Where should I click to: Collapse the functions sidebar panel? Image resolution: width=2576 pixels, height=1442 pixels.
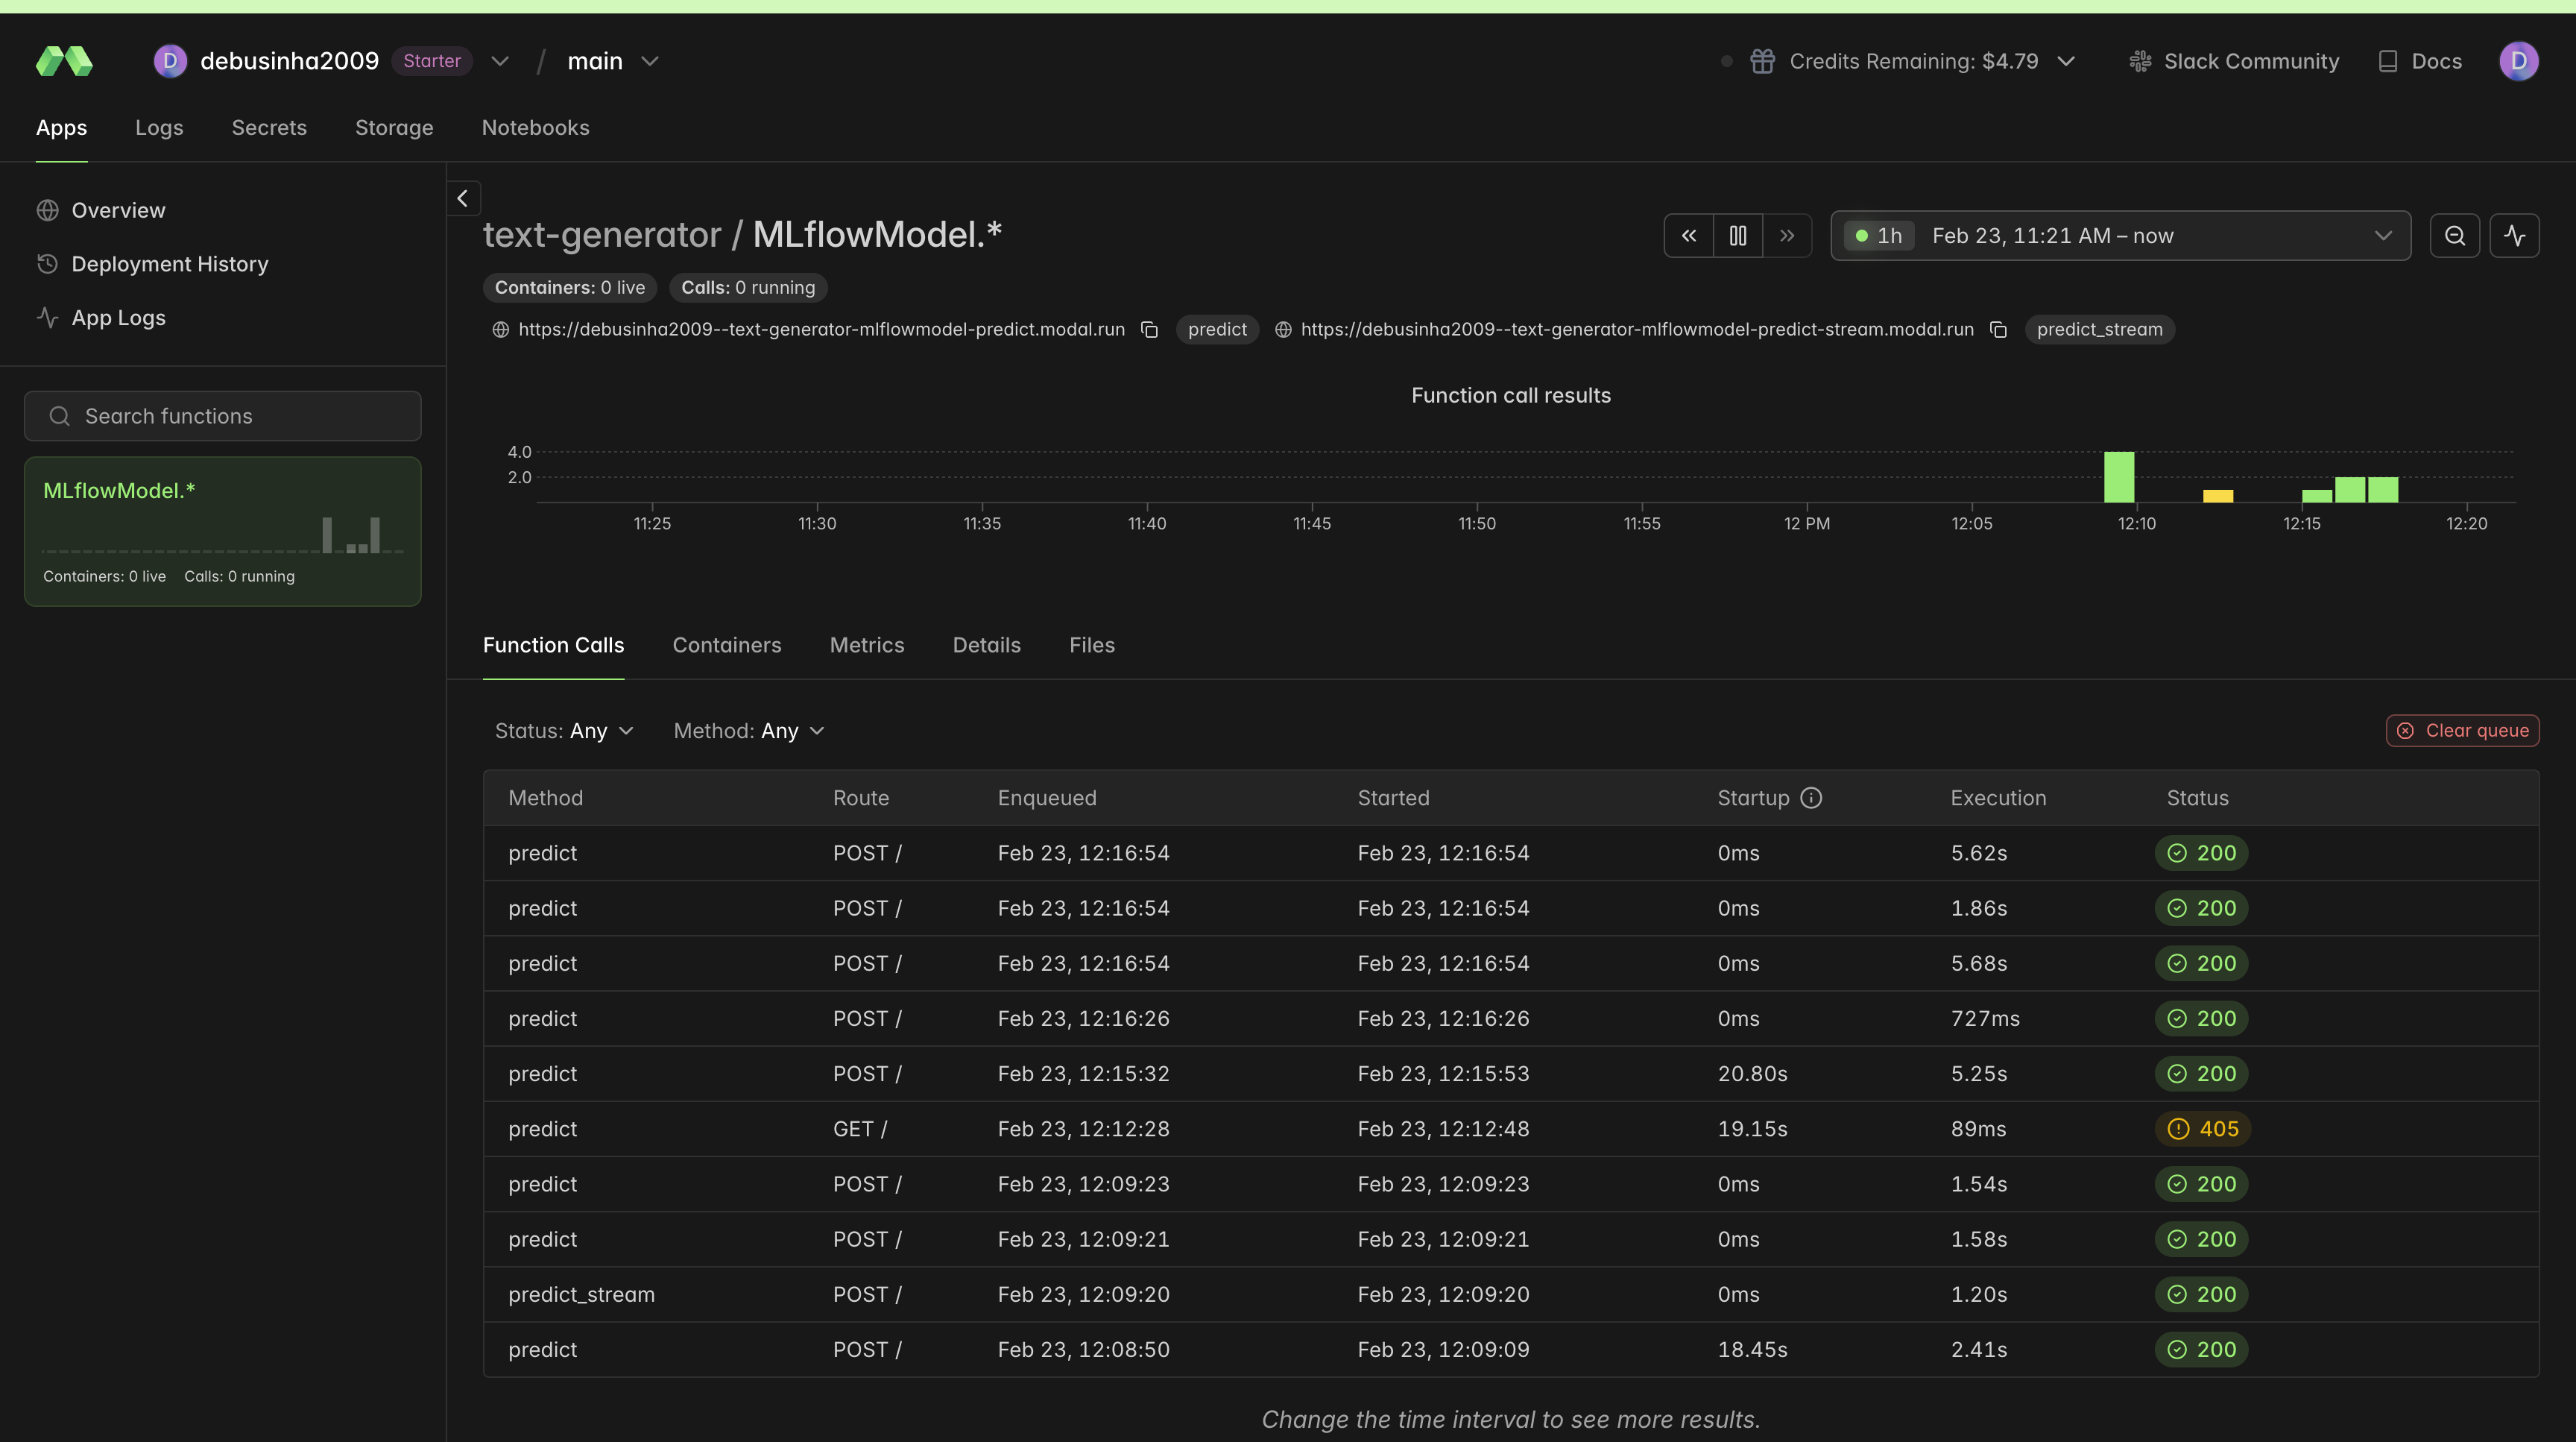(463, 198)
